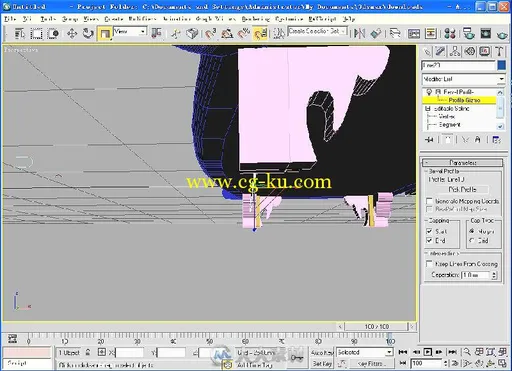Screen dimensions: 512x371
Task: Uncheck the Capping Start checkbox
Action: [429, 231]
